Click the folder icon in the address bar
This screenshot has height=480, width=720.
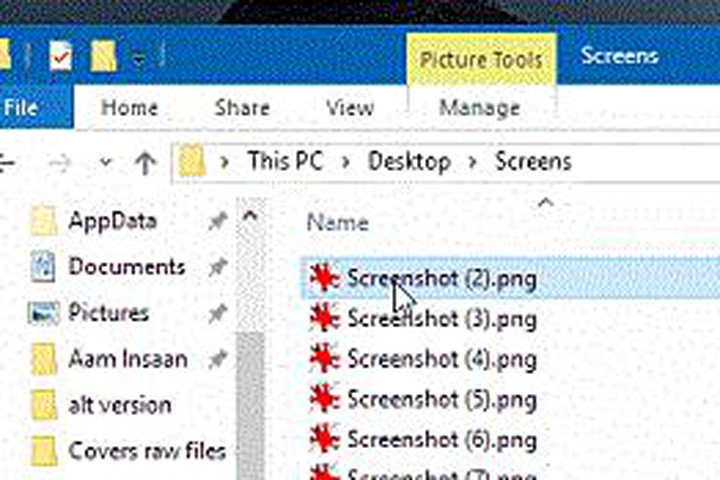click(x=191, y=161)
